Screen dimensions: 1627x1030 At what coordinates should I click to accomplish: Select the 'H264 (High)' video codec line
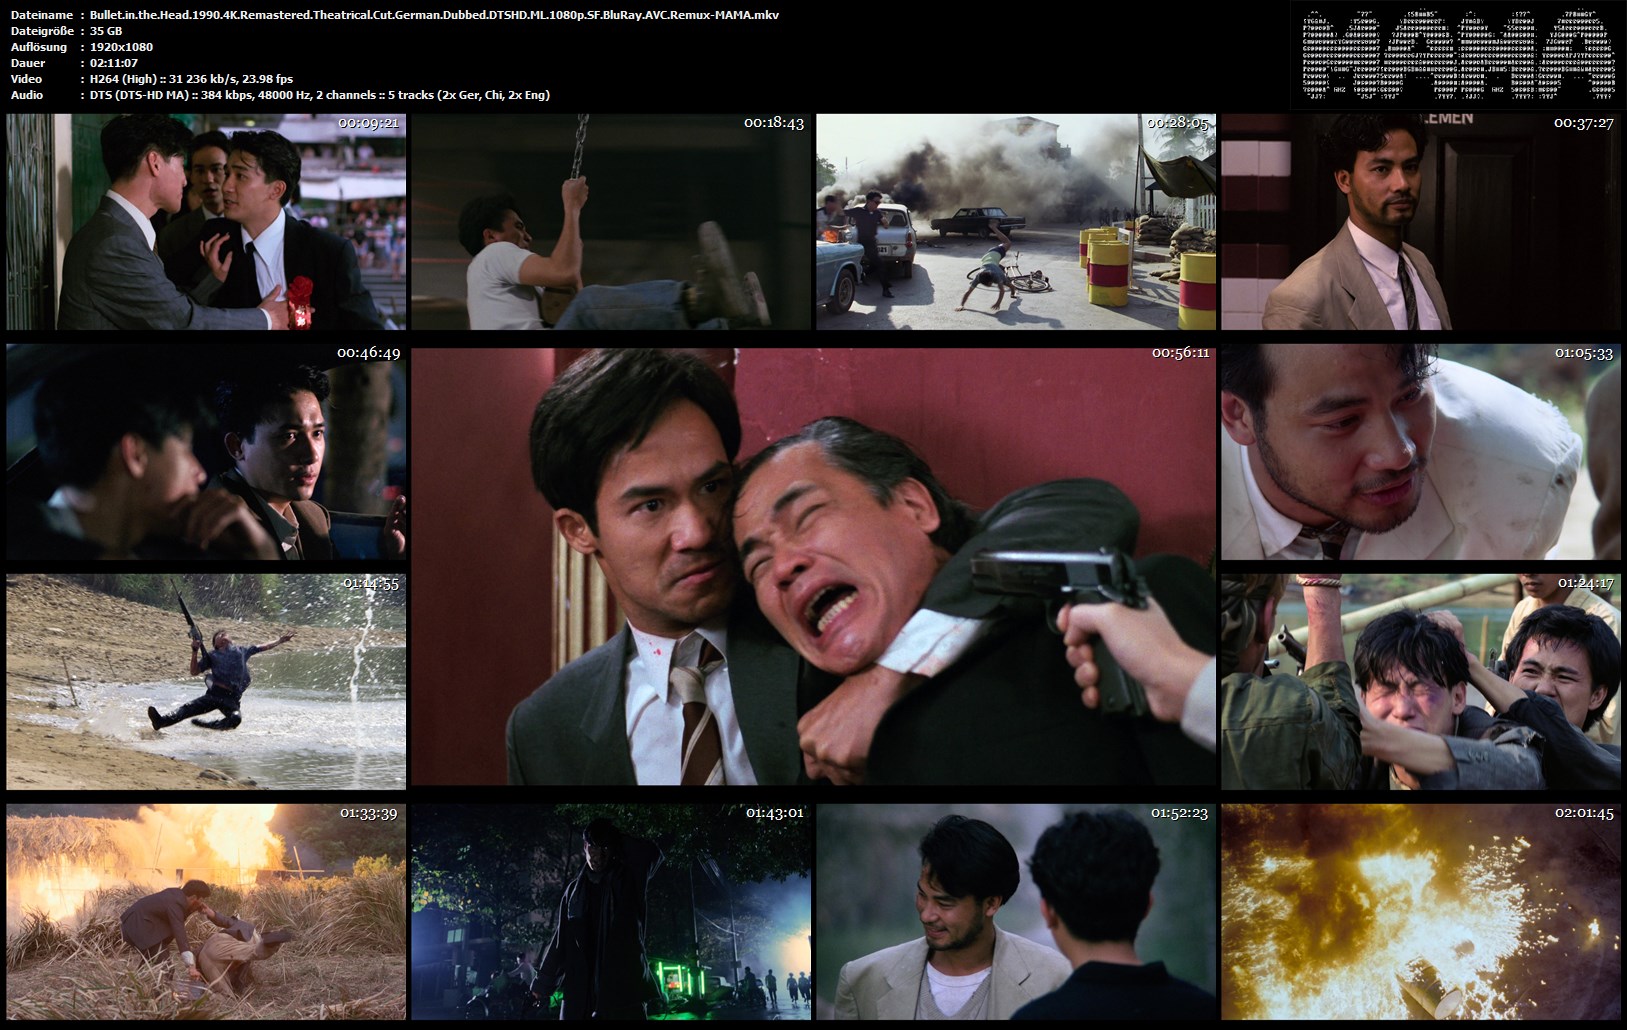(x=191, y=79)
